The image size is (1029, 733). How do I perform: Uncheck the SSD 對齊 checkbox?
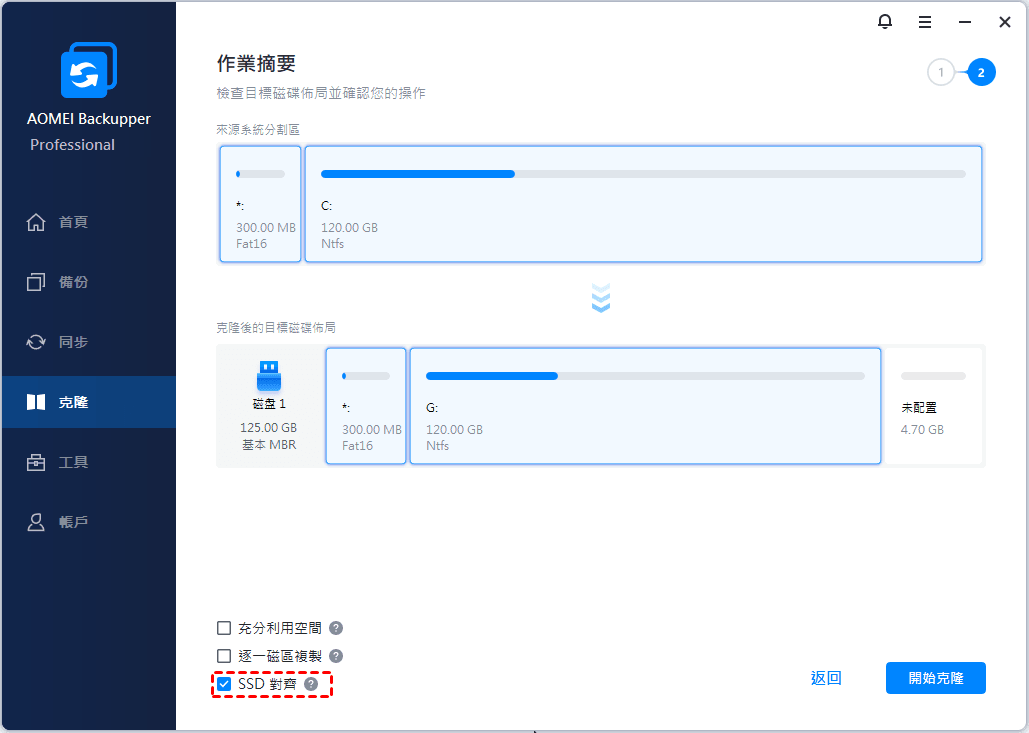tap(224, 684)
